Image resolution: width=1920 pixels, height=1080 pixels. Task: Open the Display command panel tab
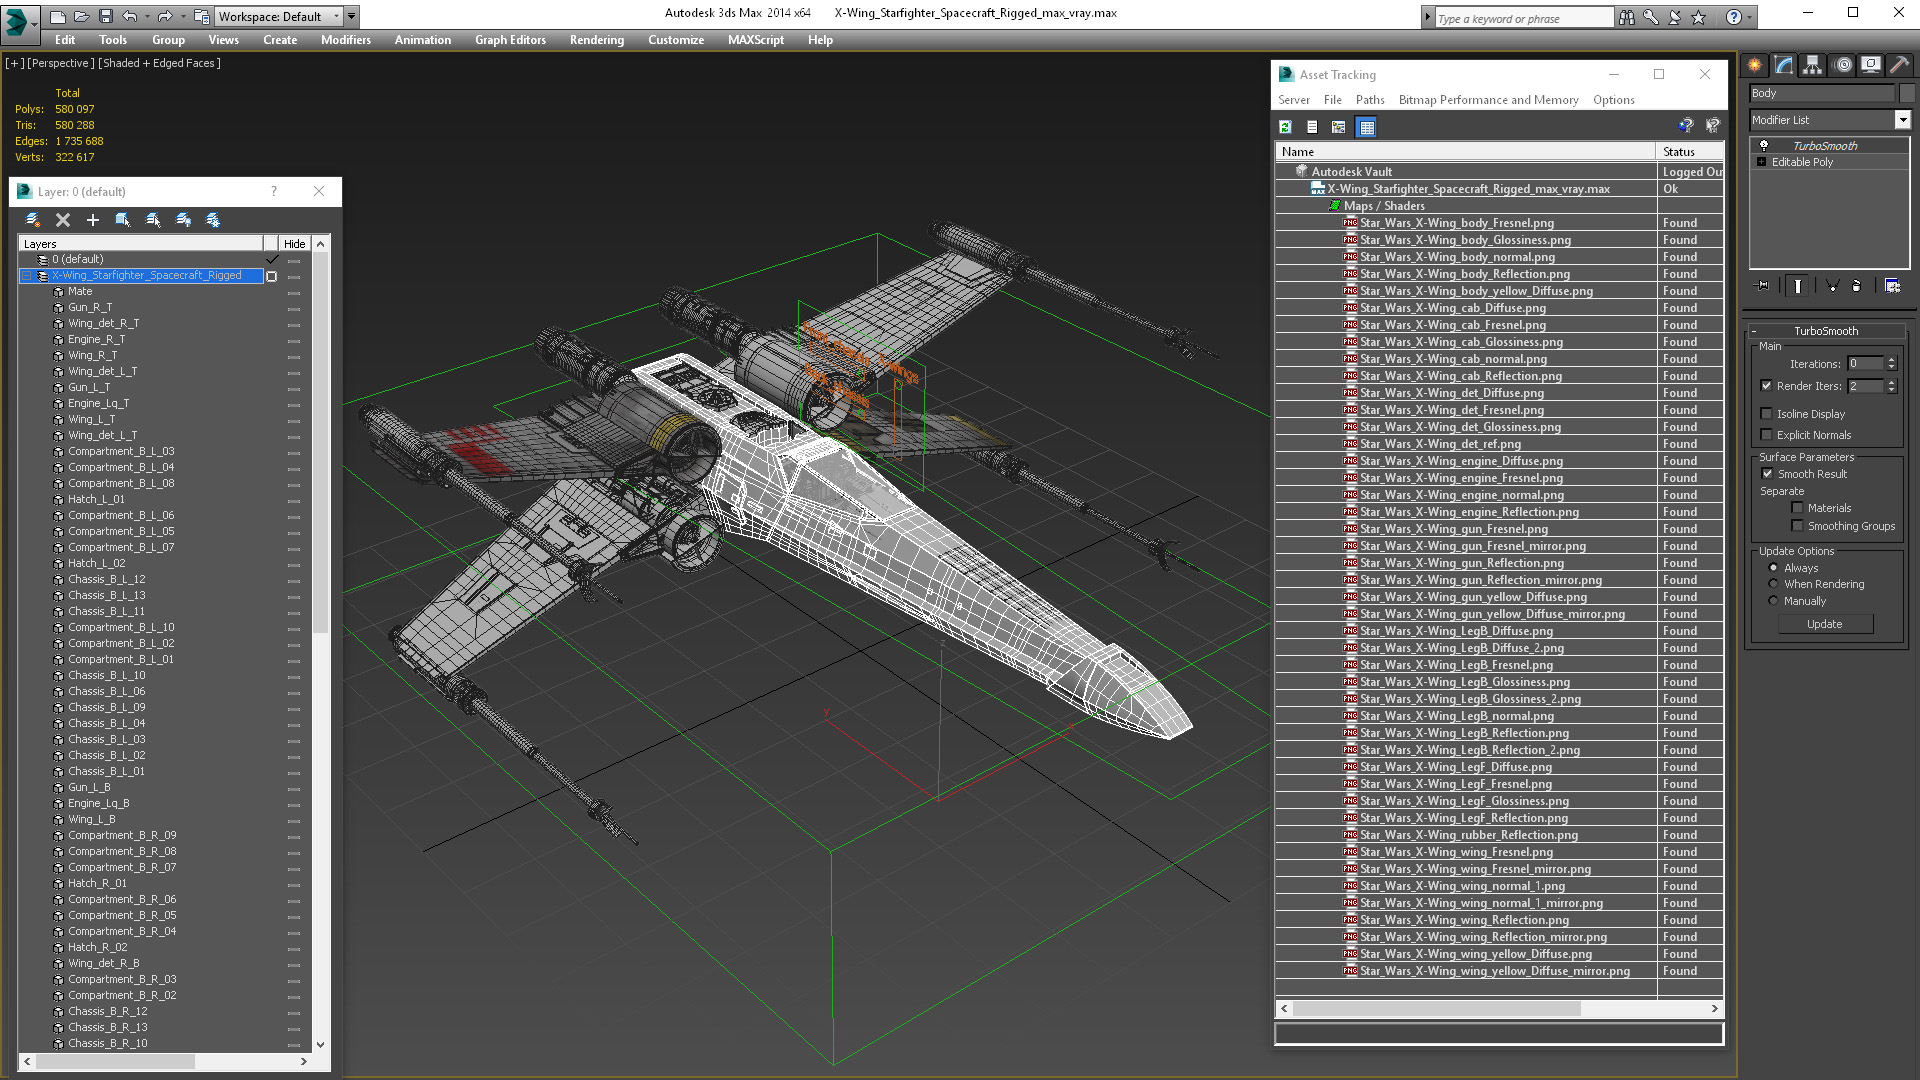1871,65
